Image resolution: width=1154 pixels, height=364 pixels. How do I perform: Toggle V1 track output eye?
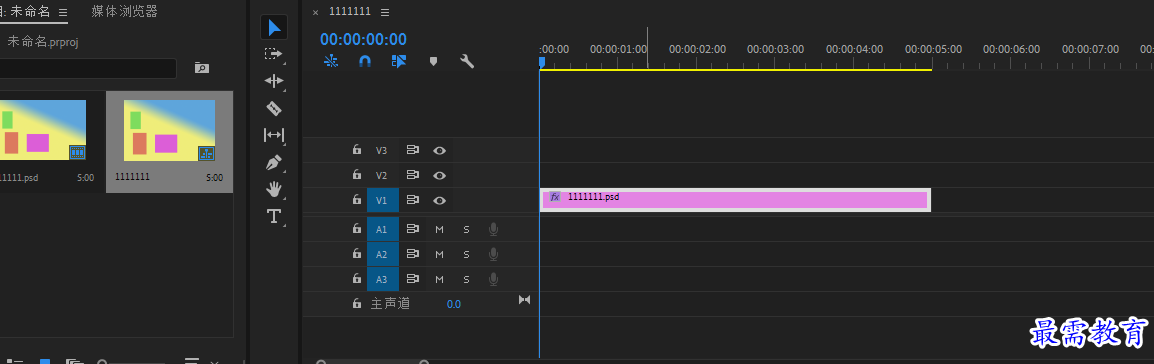[439, 200]
